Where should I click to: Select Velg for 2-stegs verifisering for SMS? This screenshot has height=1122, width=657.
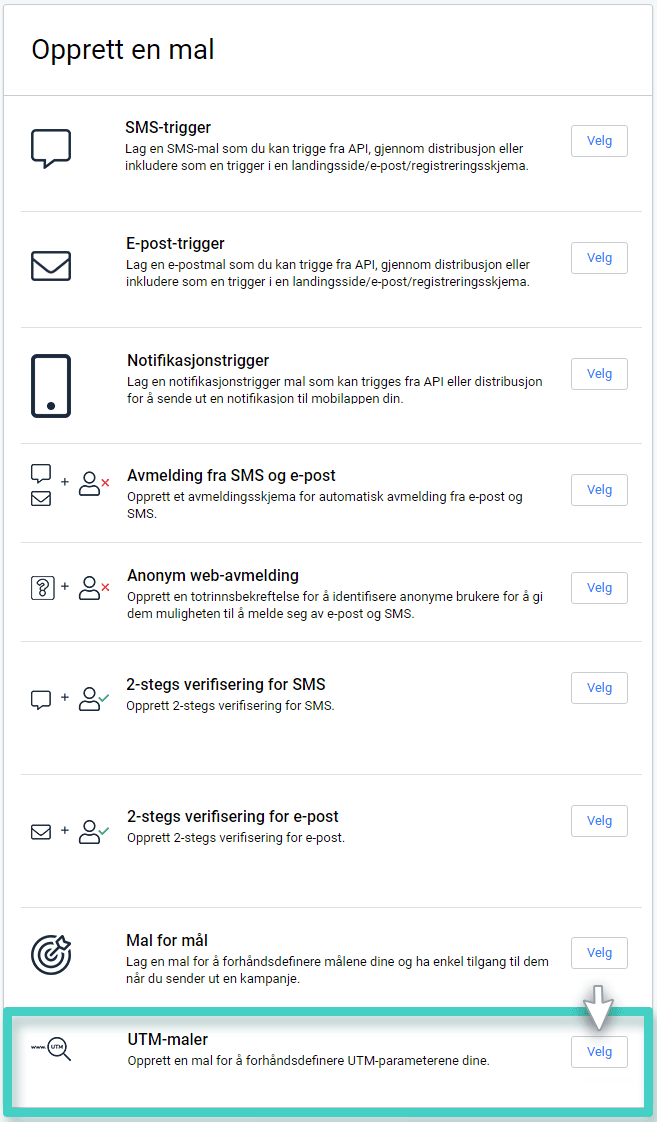599,688
